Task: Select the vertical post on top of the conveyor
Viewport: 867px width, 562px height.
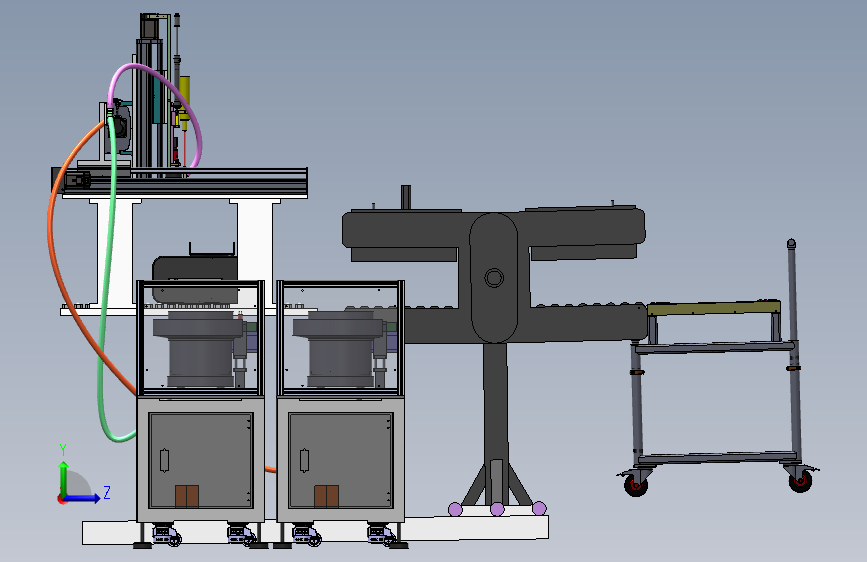Action: [406, 197]
